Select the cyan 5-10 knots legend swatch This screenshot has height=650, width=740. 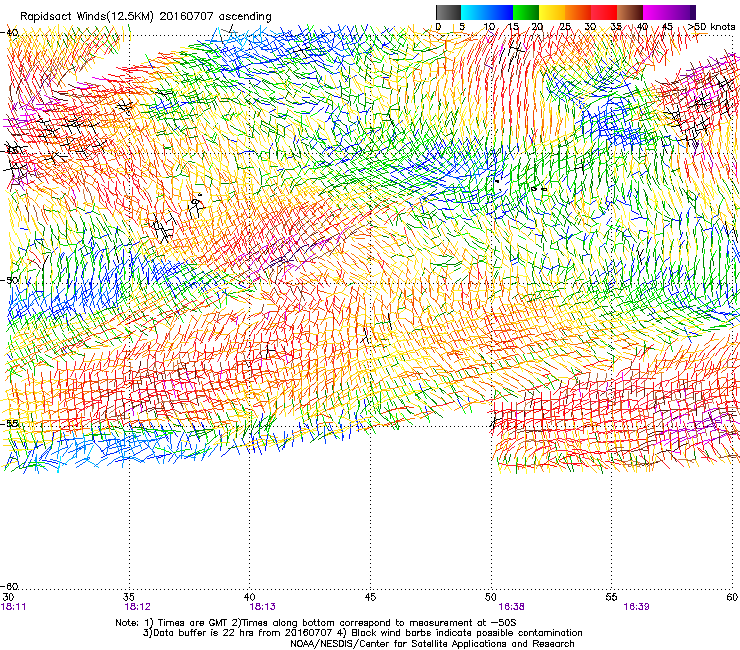coord(474,12)
